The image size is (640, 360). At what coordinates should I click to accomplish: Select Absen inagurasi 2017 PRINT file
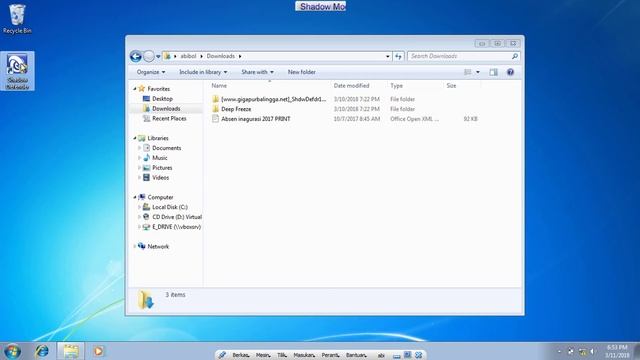click(256, 119)
